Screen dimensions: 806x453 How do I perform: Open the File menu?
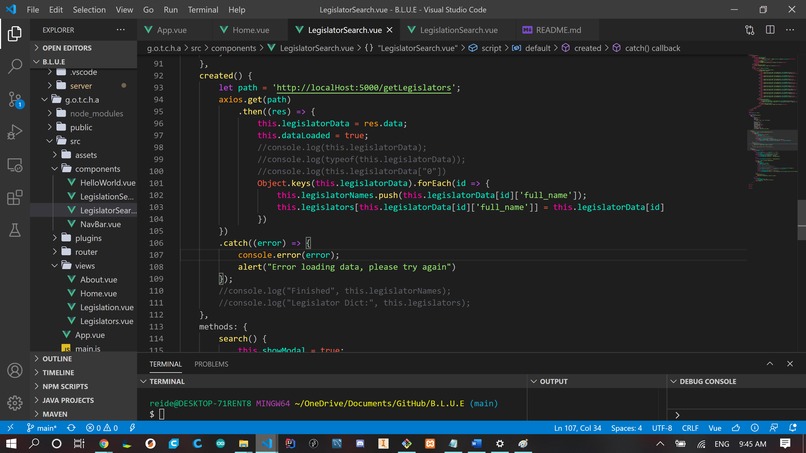[32, 9]
